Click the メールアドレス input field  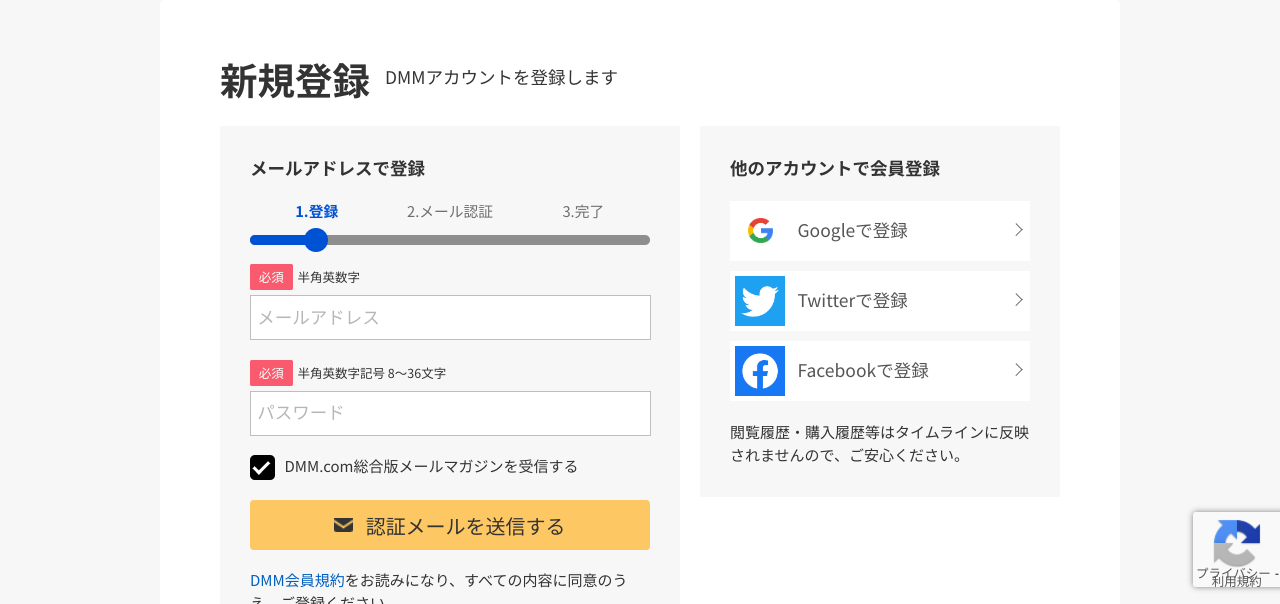[450, 317]
